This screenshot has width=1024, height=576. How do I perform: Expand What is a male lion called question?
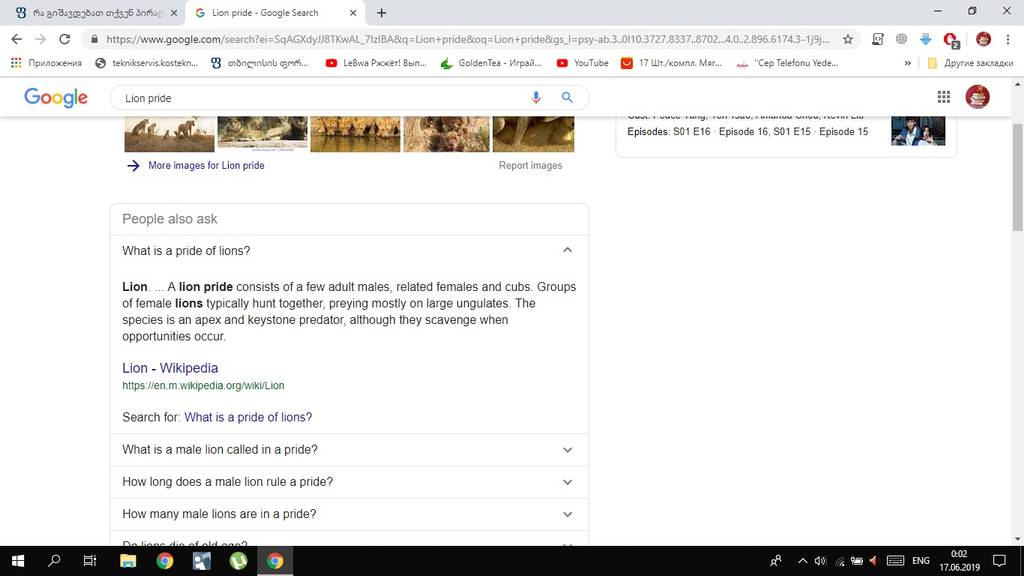(x=349, y=449)
